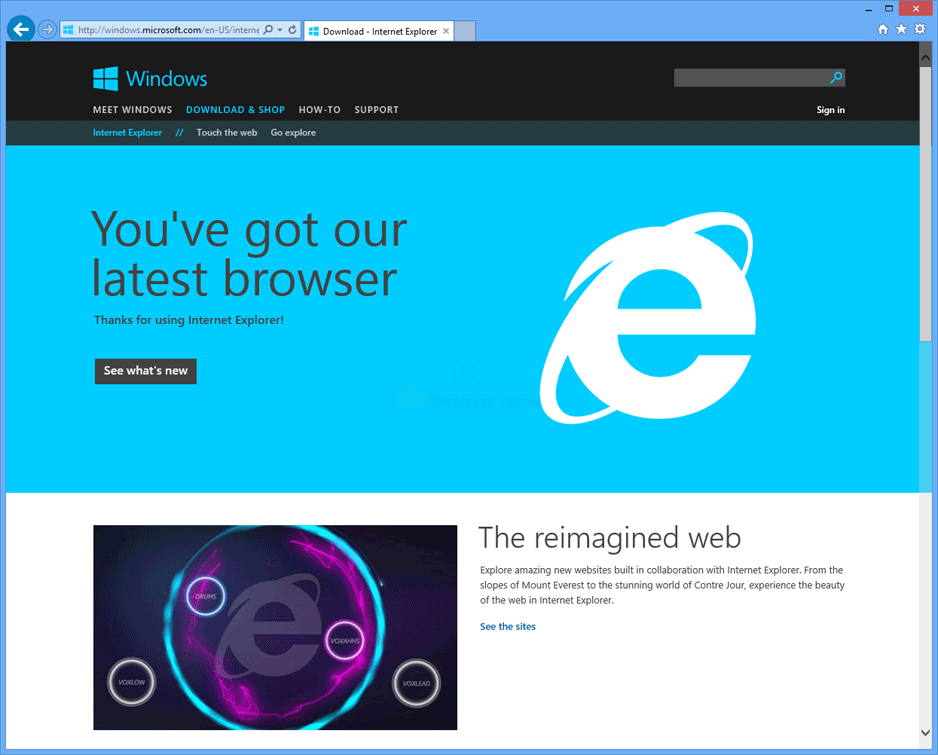Image resolution: width=938 pixels, height=755 pixels.
Task: Click the vertical scrollbar thumb
Action: coord(925,203)
